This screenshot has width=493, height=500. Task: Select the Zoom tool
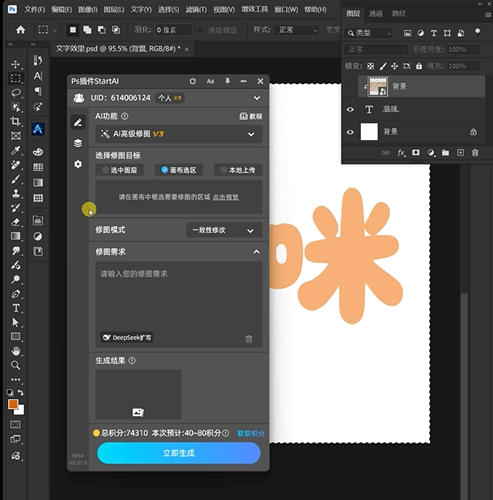click(x=16, y=365)
